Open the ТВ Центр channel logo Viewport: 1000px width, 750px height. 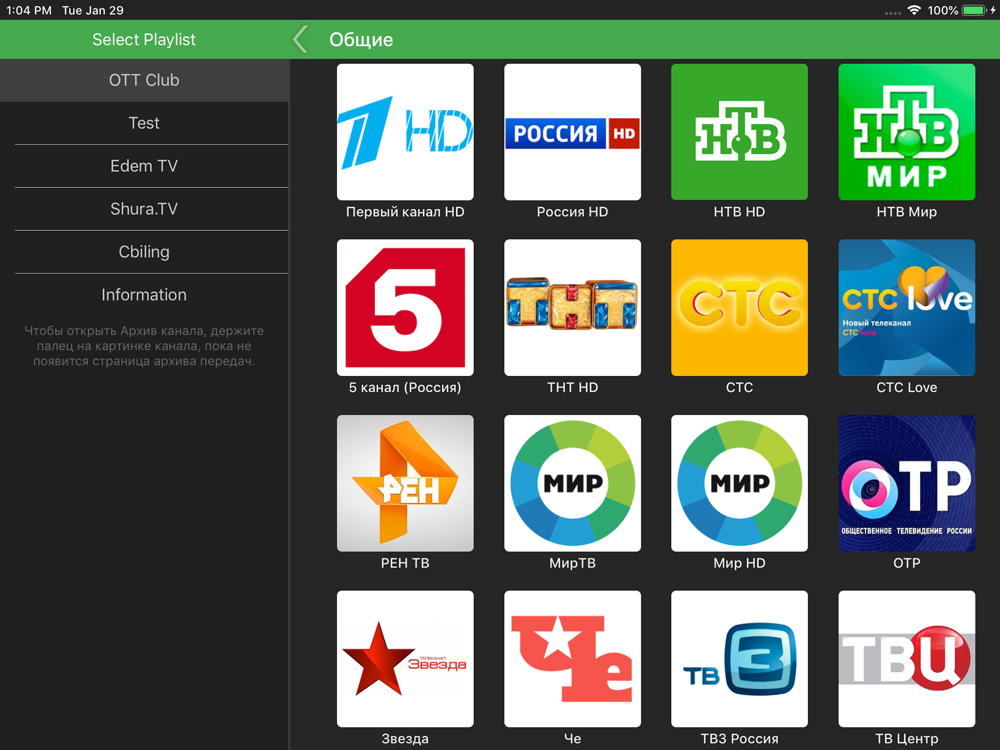tap(906, 659)
